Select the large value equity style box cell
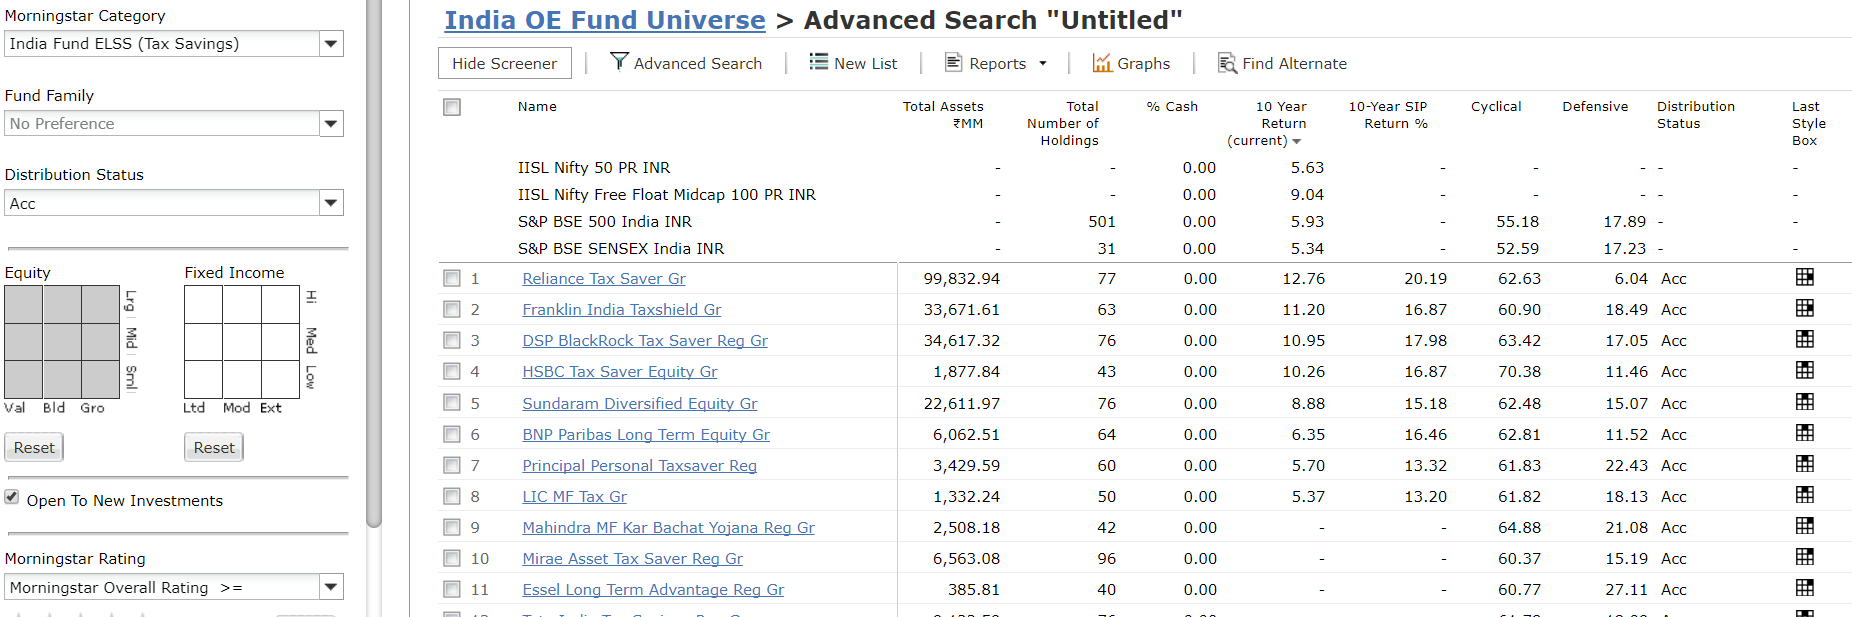Image resolution: width=1852 pixels, height=617 pixels. click(x=24, y=305)
